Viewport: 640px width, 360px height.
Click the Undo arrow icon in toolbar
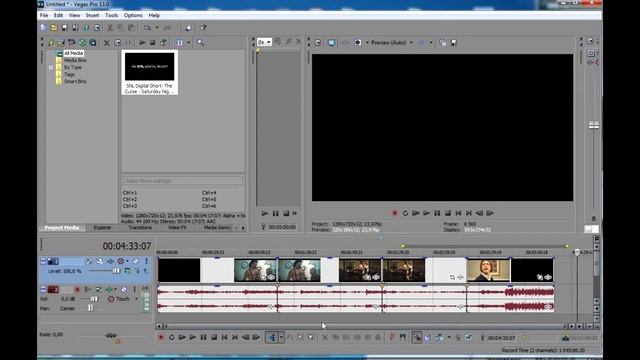(147, 28)
